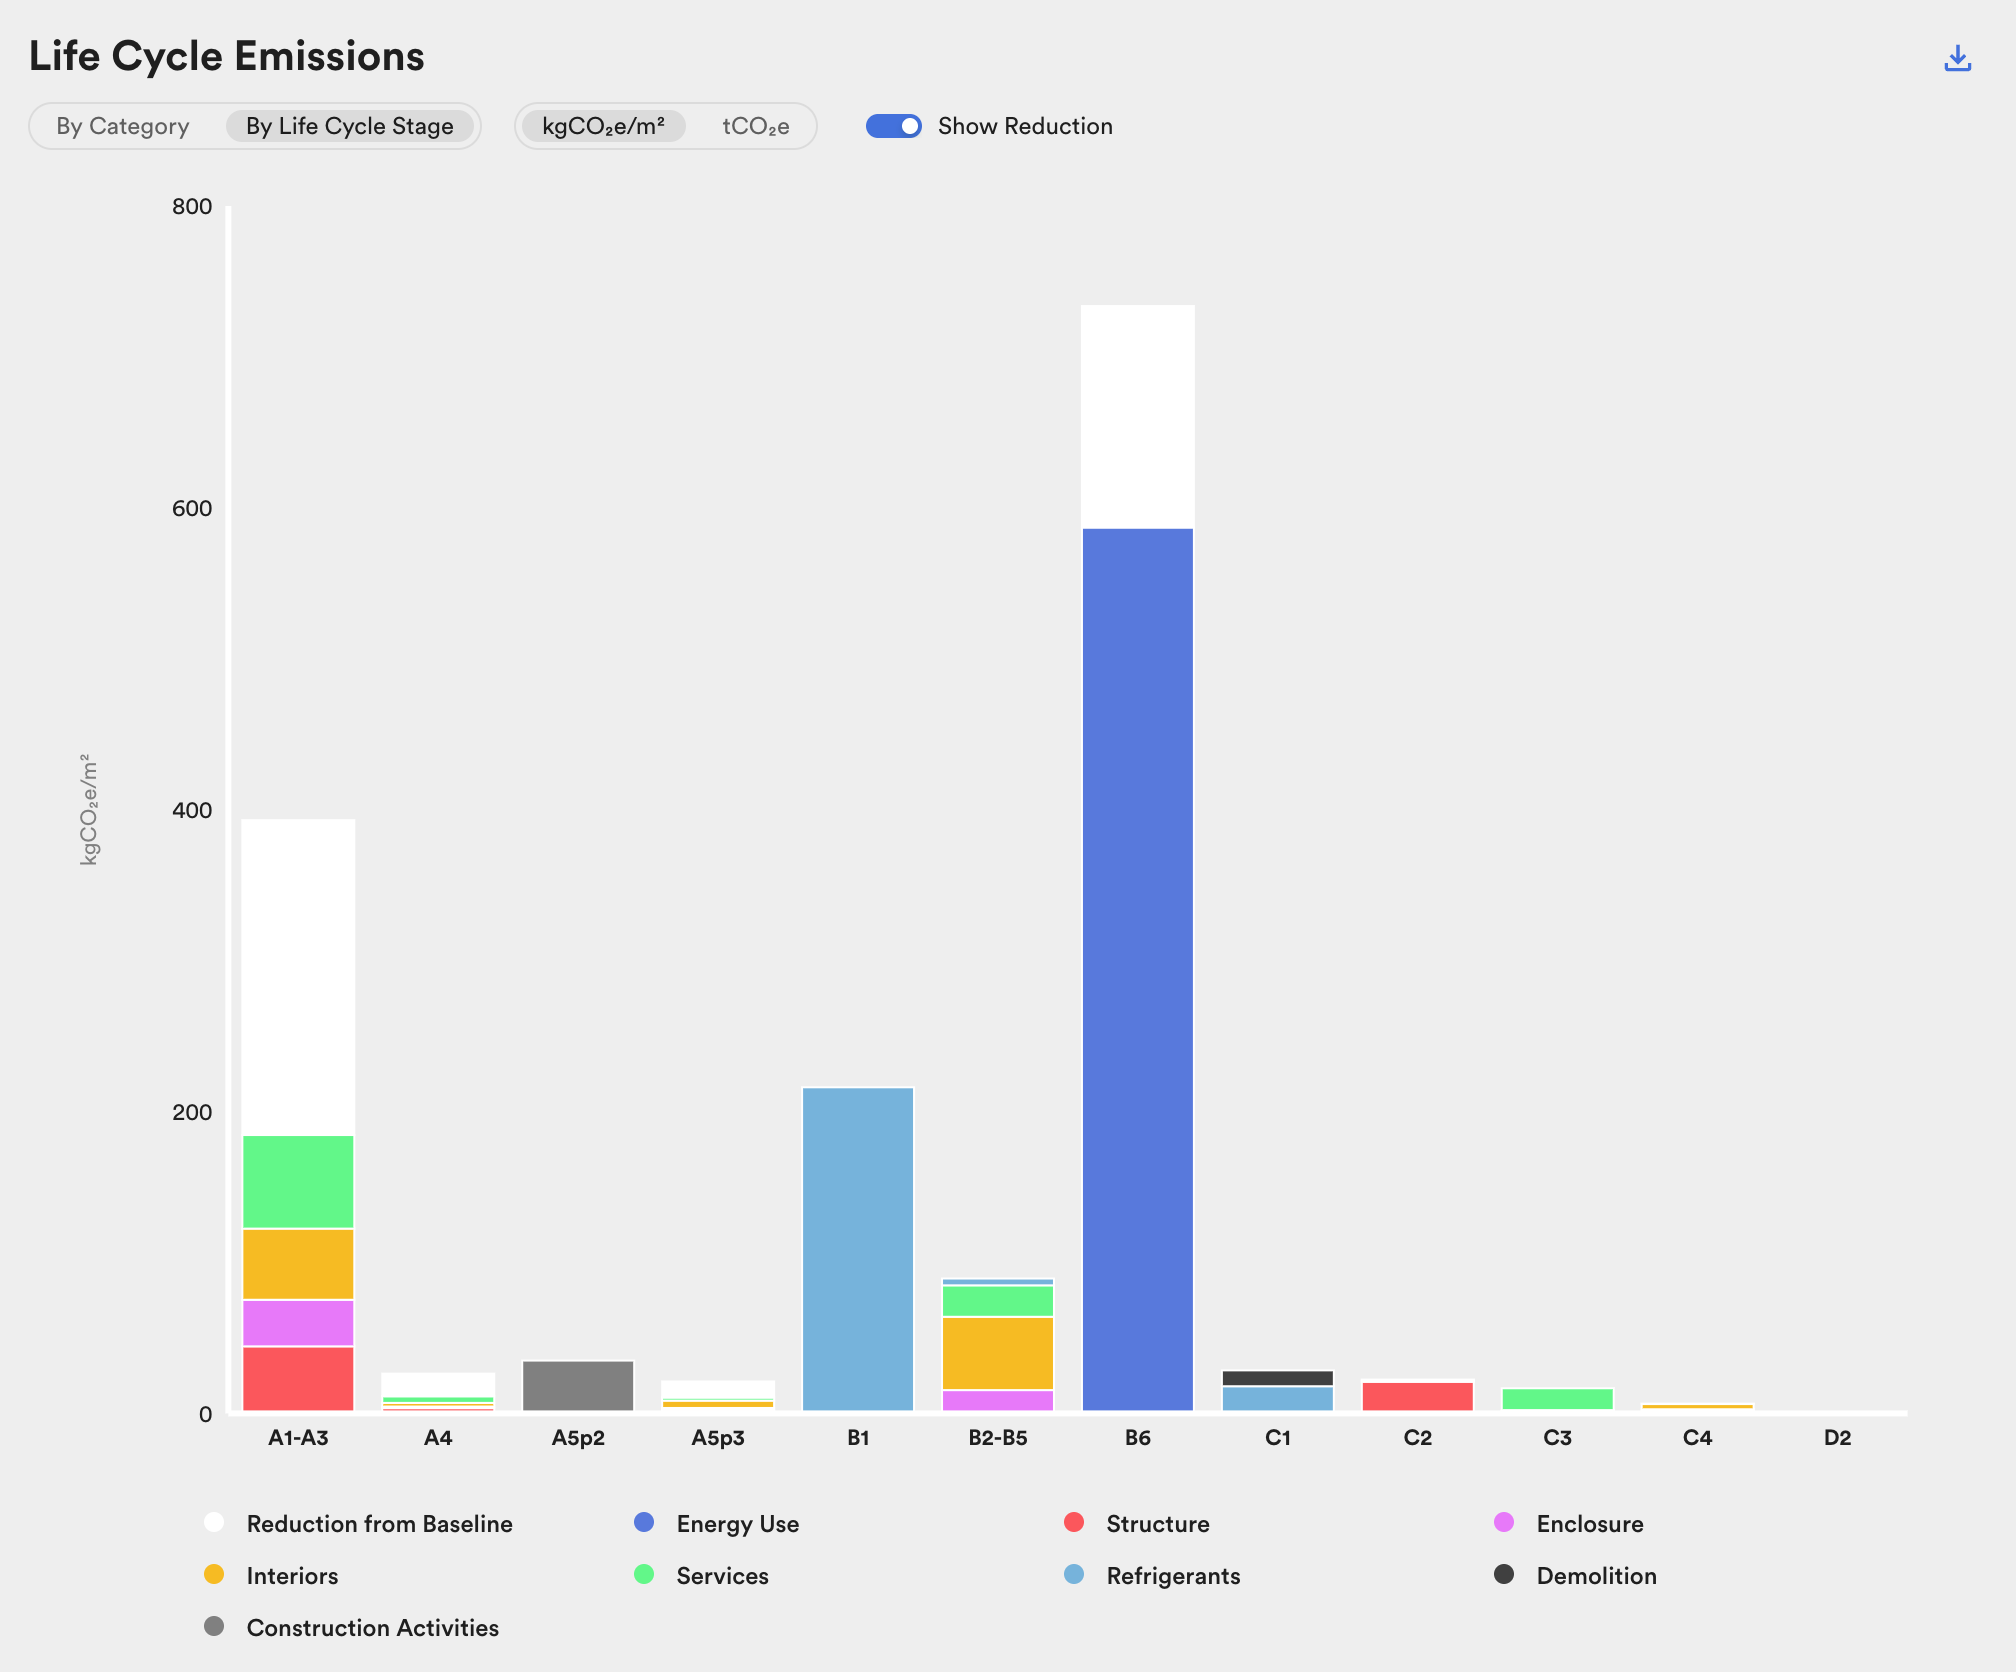Toggle the Enclosure legend entry

[1569, 1523]
